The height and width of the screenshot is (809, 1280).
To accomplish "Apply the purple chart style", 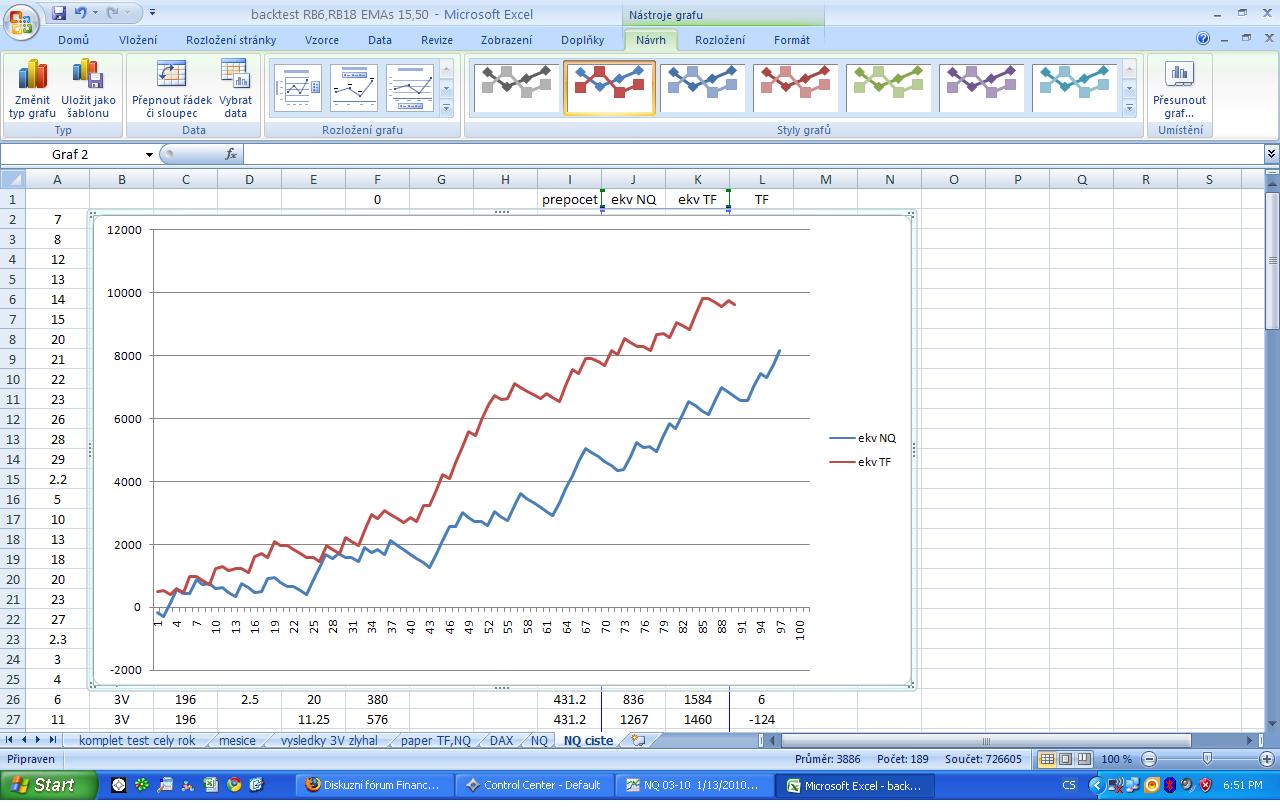I will tap(981, 88).
